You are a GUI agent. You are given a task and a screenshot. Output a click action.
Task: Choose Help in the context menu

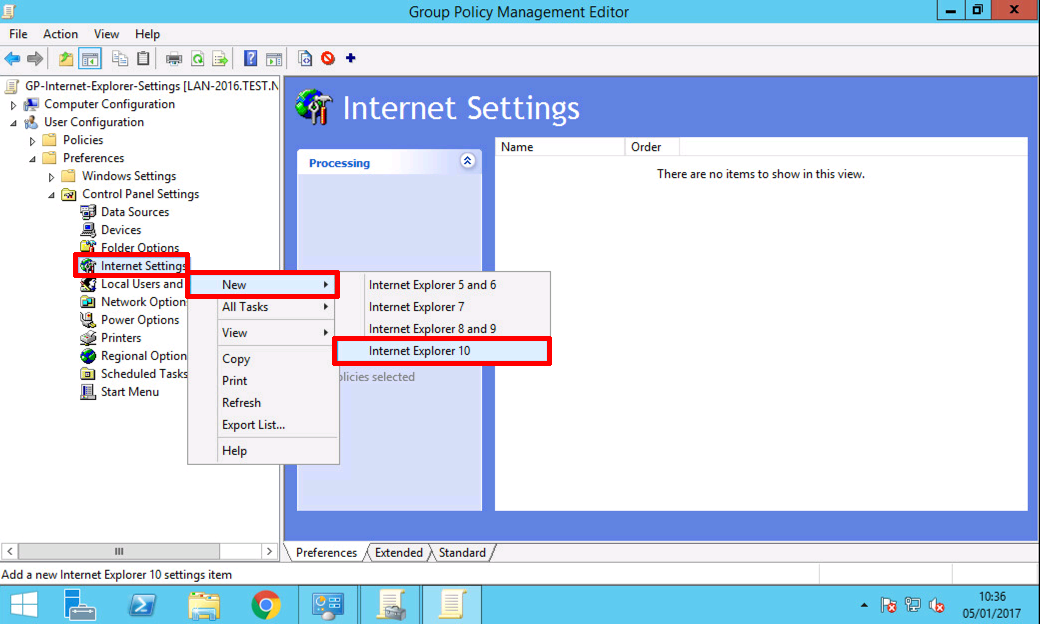(x=263, y=450)
